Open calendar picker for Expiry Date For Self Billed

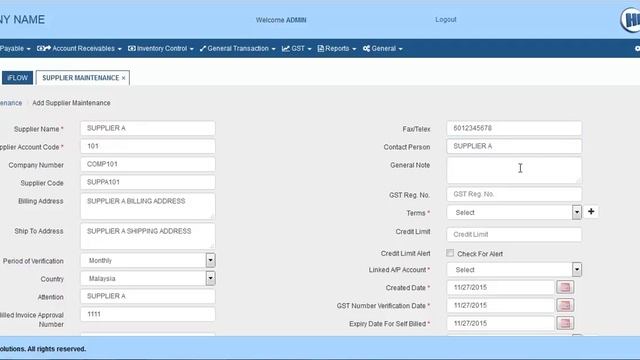(x=565, y=323)
